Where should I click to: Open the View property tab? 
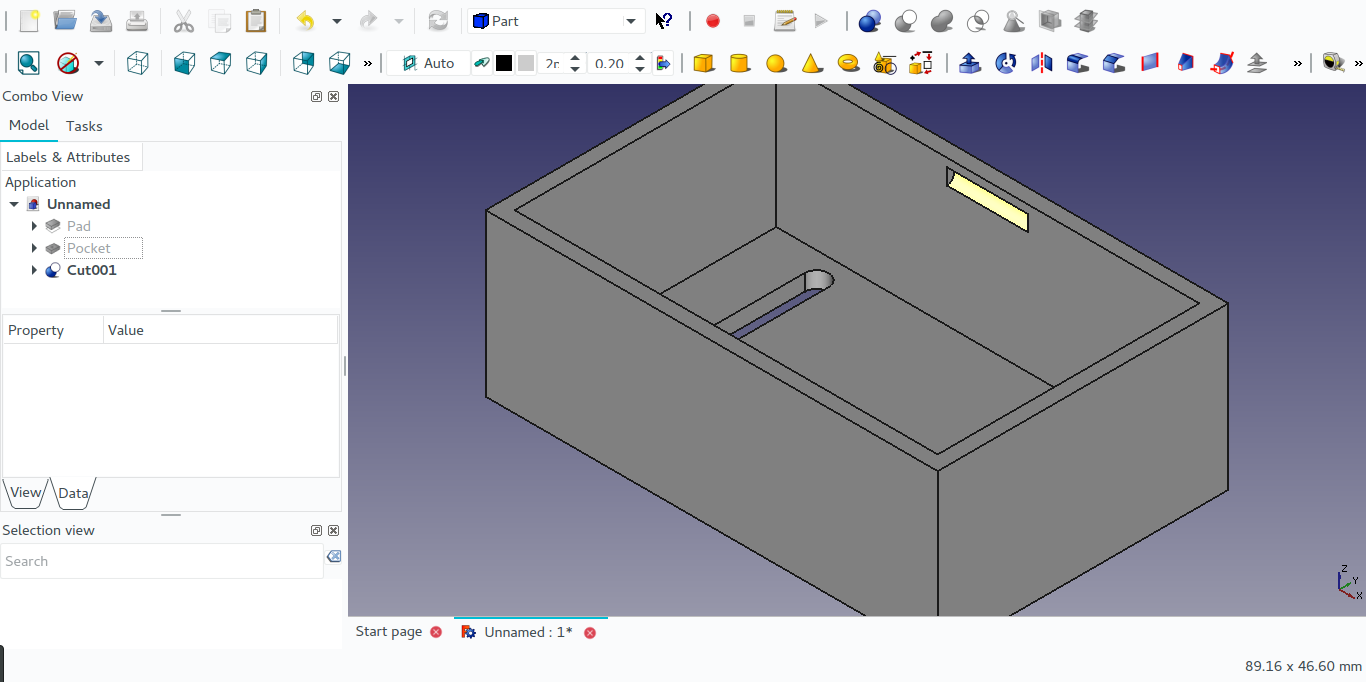(25, 493)
